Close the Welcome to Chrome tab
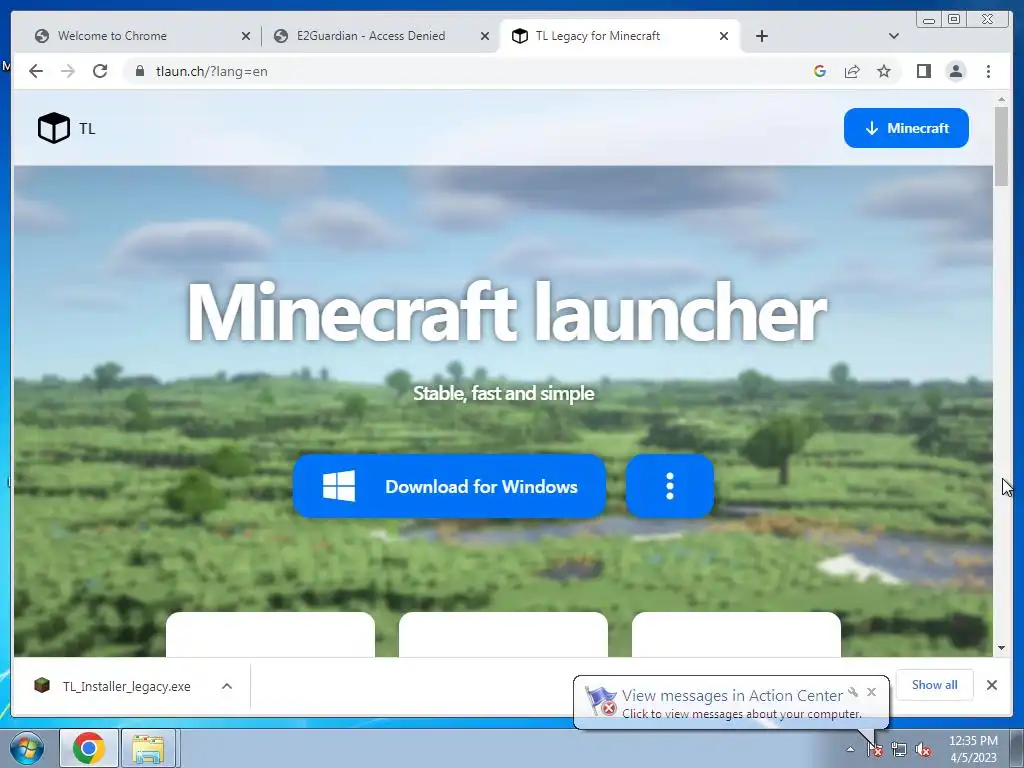This screenshot has height=768, width=1024. pyautogui.click(x=246, y=36)
